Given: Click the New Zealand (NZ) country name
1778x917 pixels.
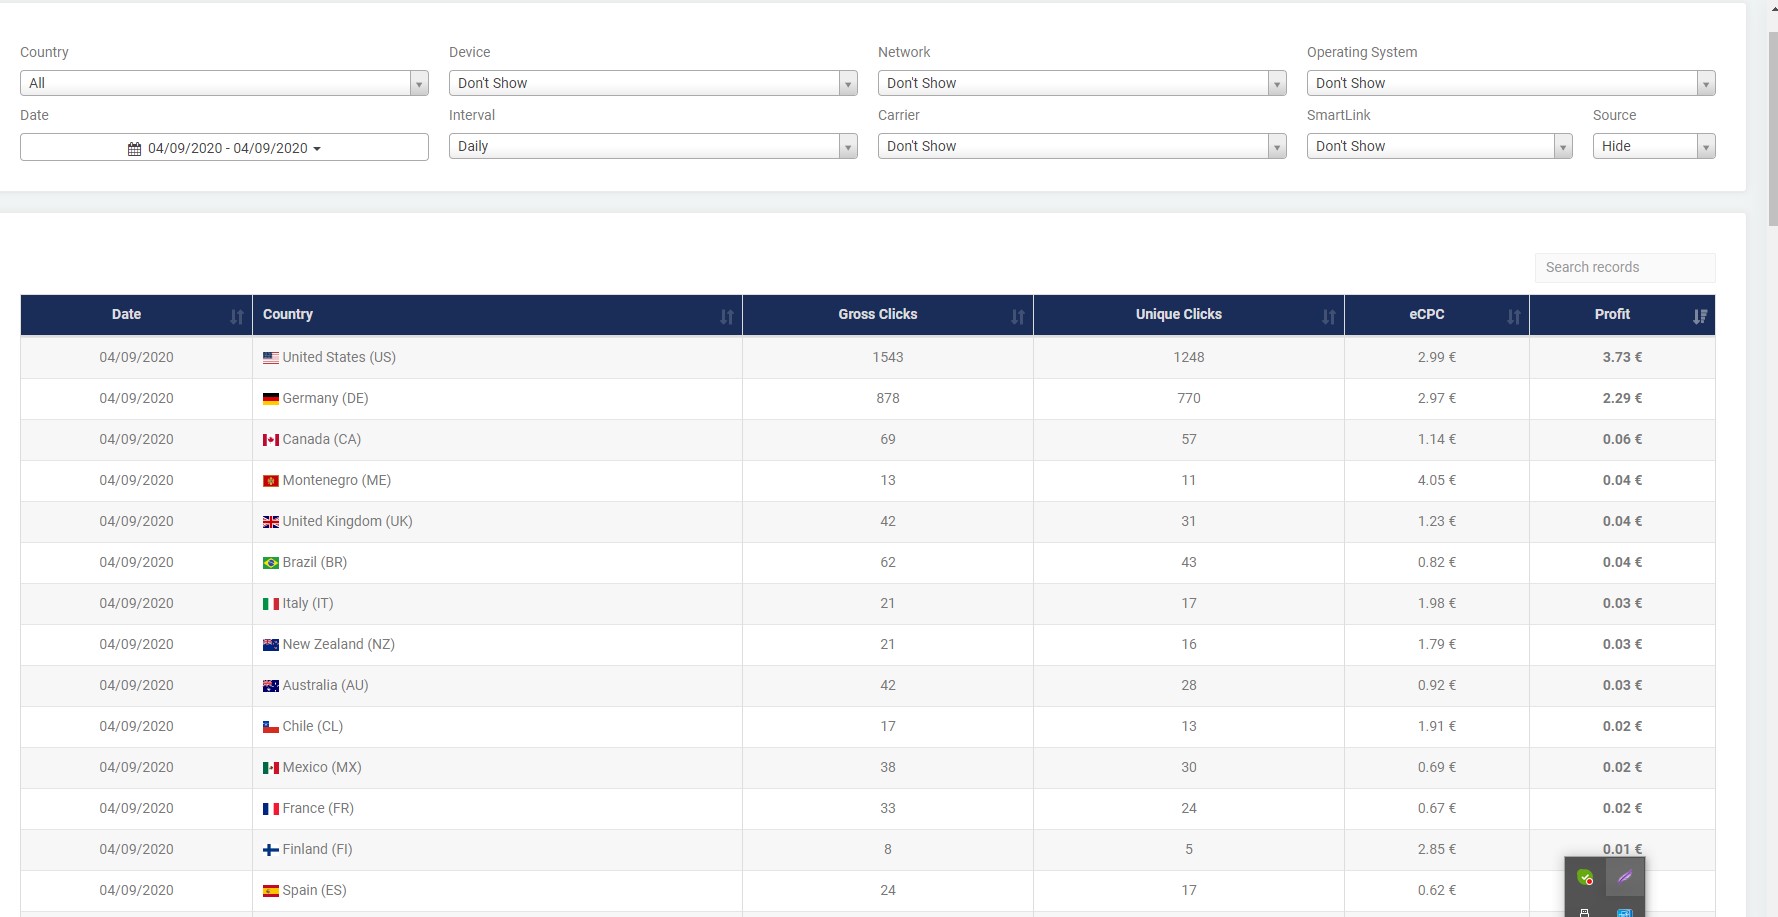Looking at the screenshot, I should tap(339, 644).
